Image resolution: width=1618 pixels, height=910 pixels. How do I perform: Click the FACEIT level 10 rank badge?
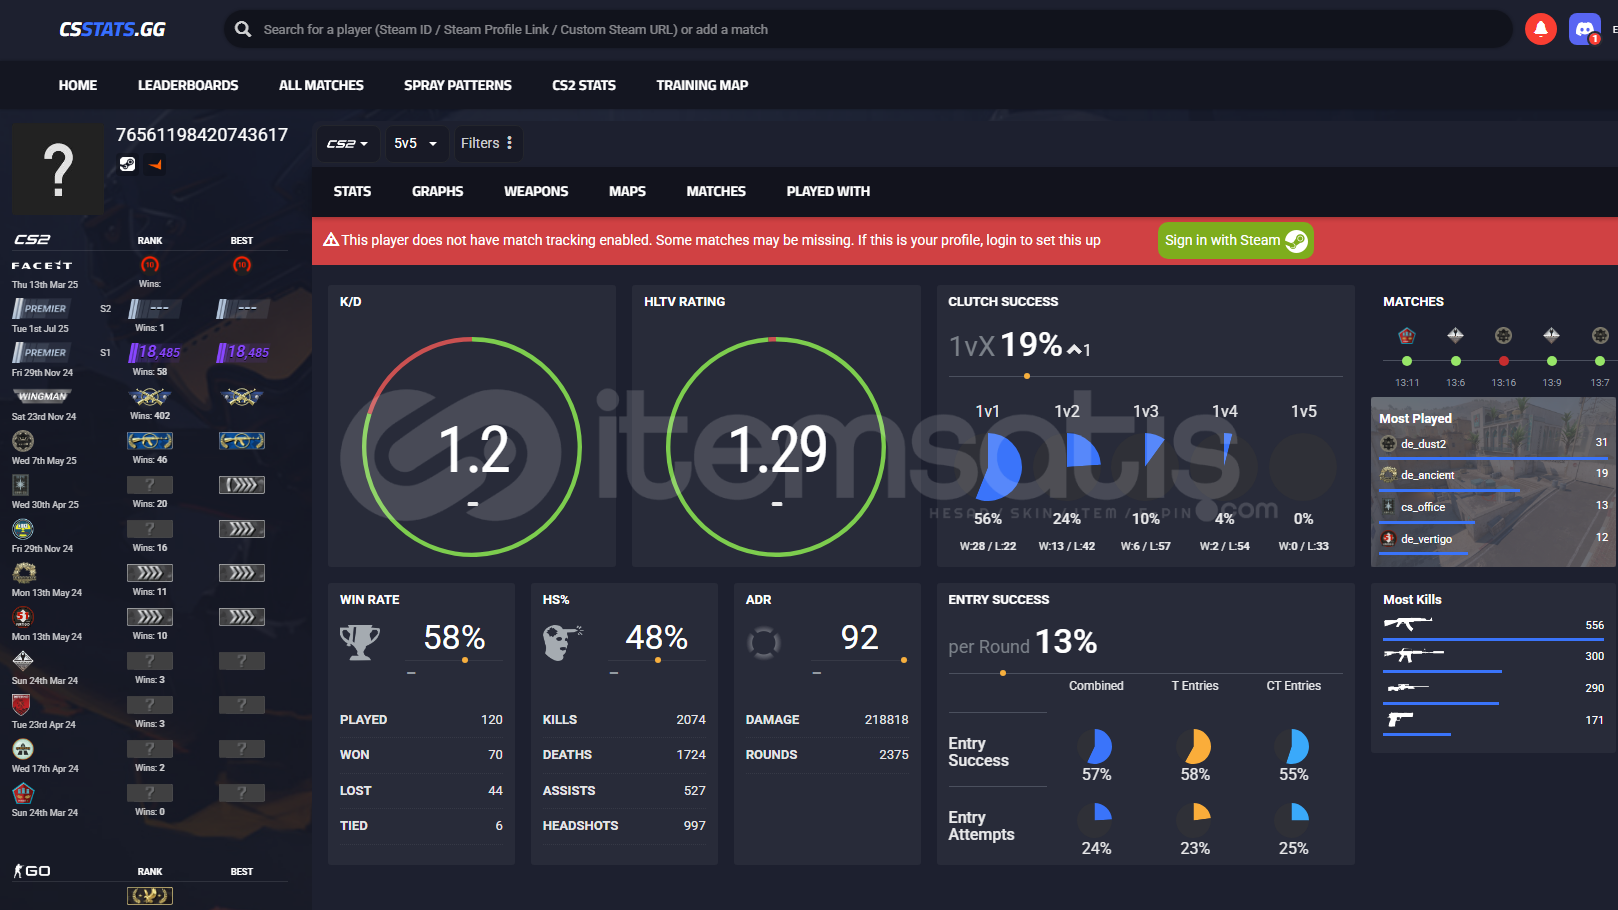pyautogui.click(x=150, y=265)
